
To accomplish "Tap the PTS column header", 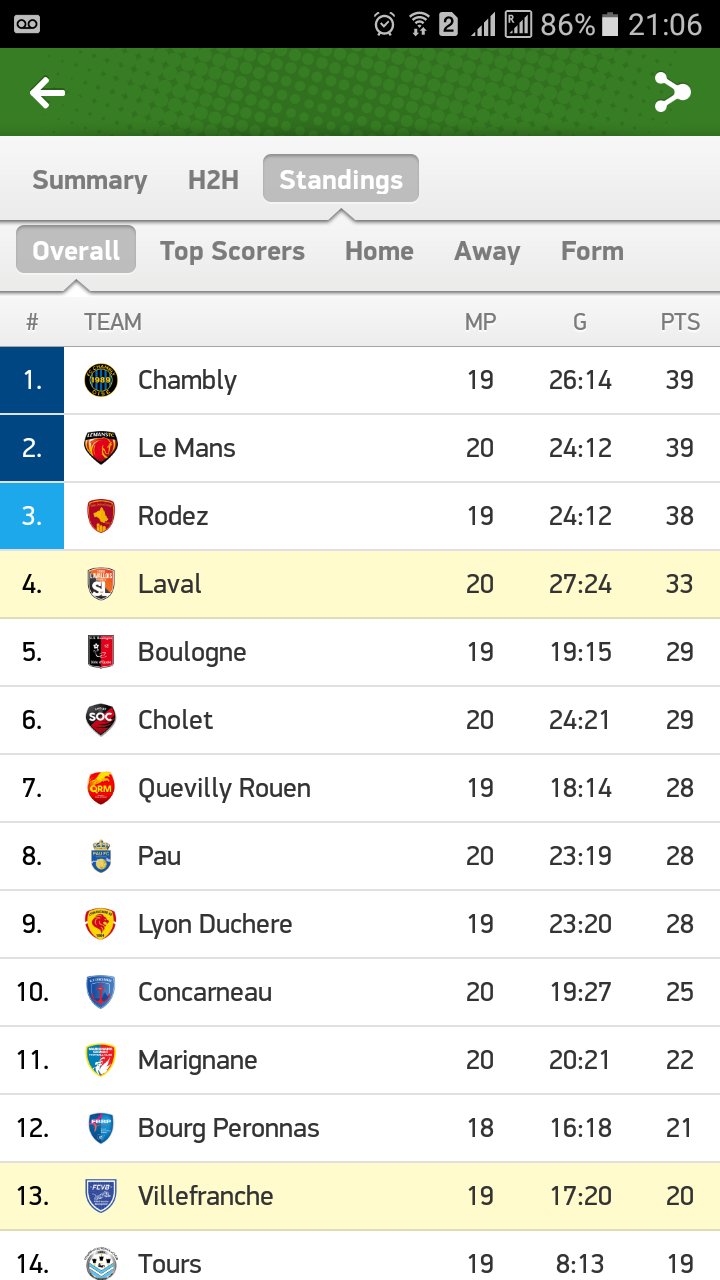I will pos(680,322).
